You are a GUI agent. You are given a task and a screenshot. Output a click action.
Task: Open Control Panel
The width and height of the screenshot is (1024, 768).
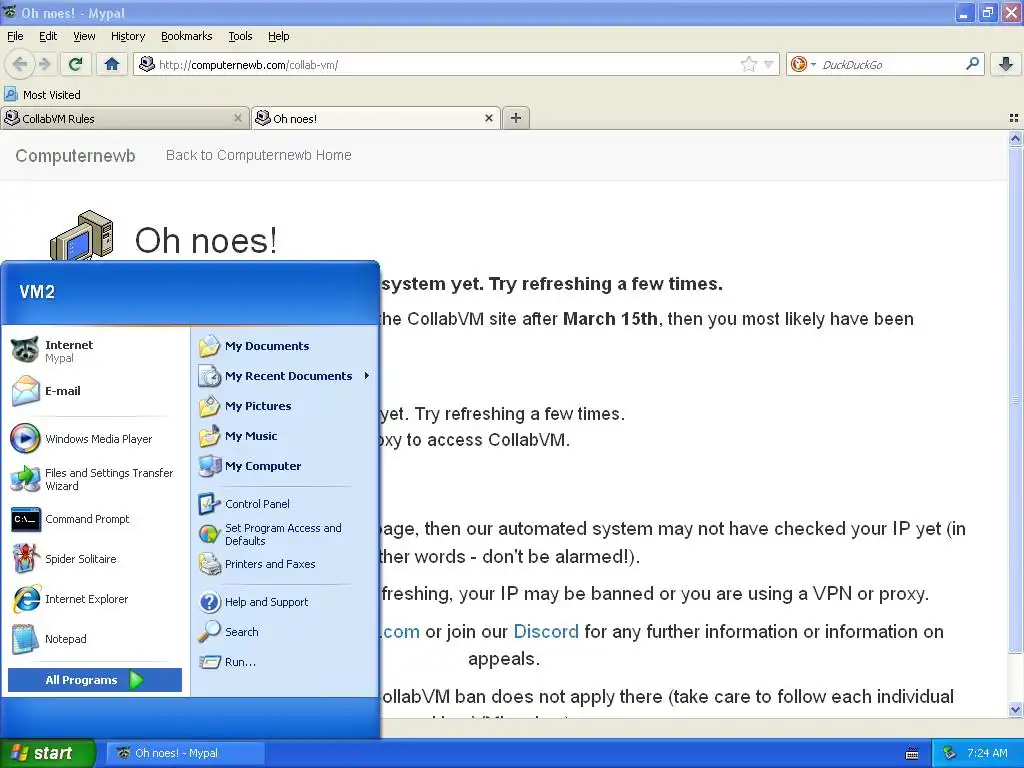285,504
